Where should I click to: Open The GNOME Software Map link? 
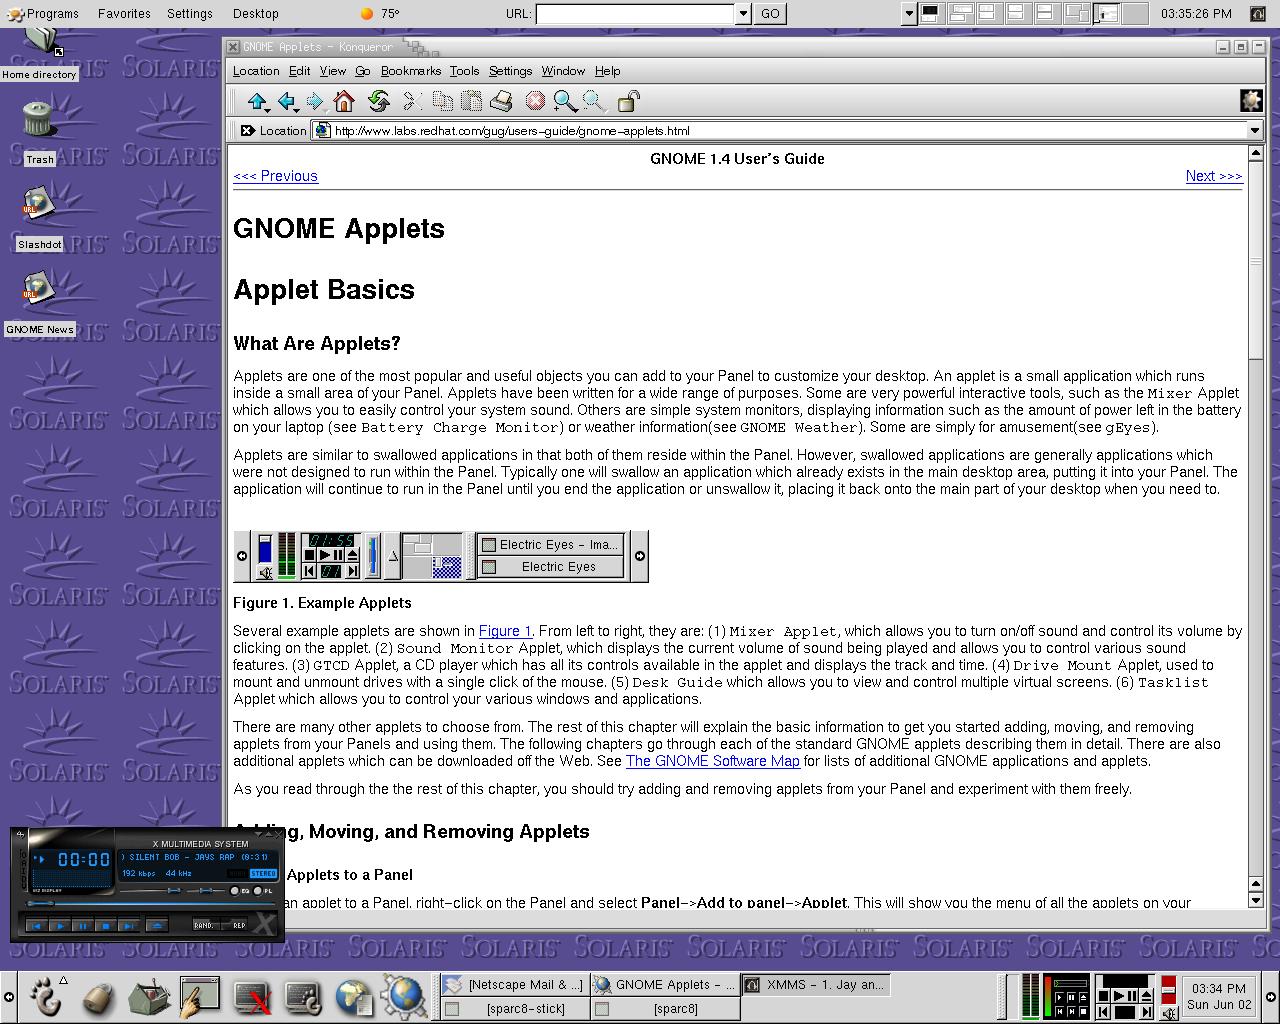[x=712, y=761]
